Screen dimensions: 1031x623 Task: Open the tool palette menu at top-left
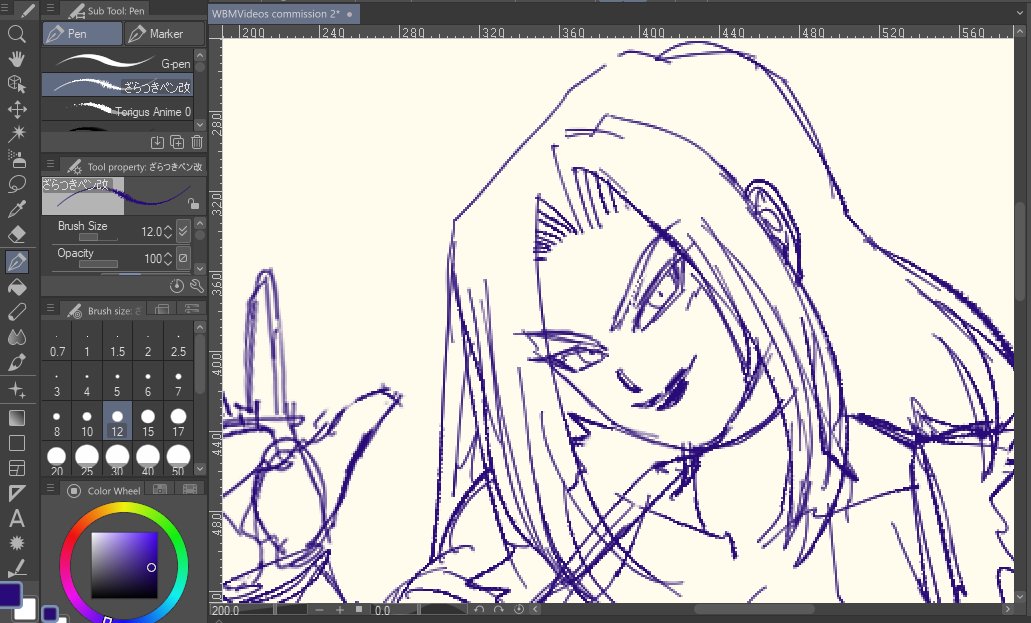5,9
